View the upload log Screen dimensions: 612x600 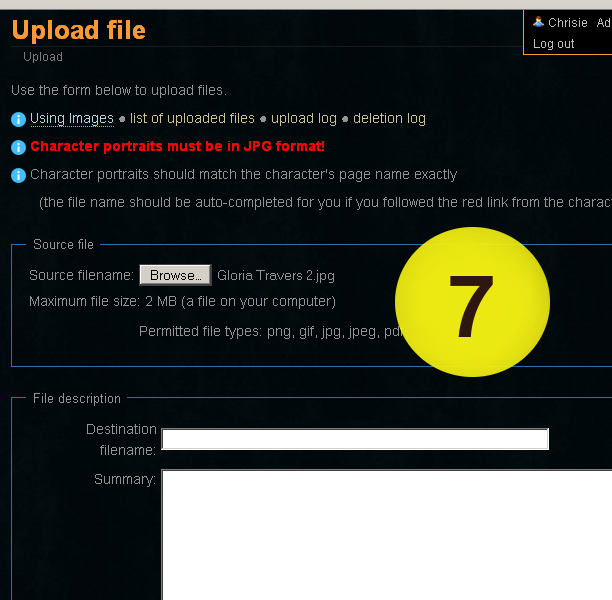click(x=304, y=118)
